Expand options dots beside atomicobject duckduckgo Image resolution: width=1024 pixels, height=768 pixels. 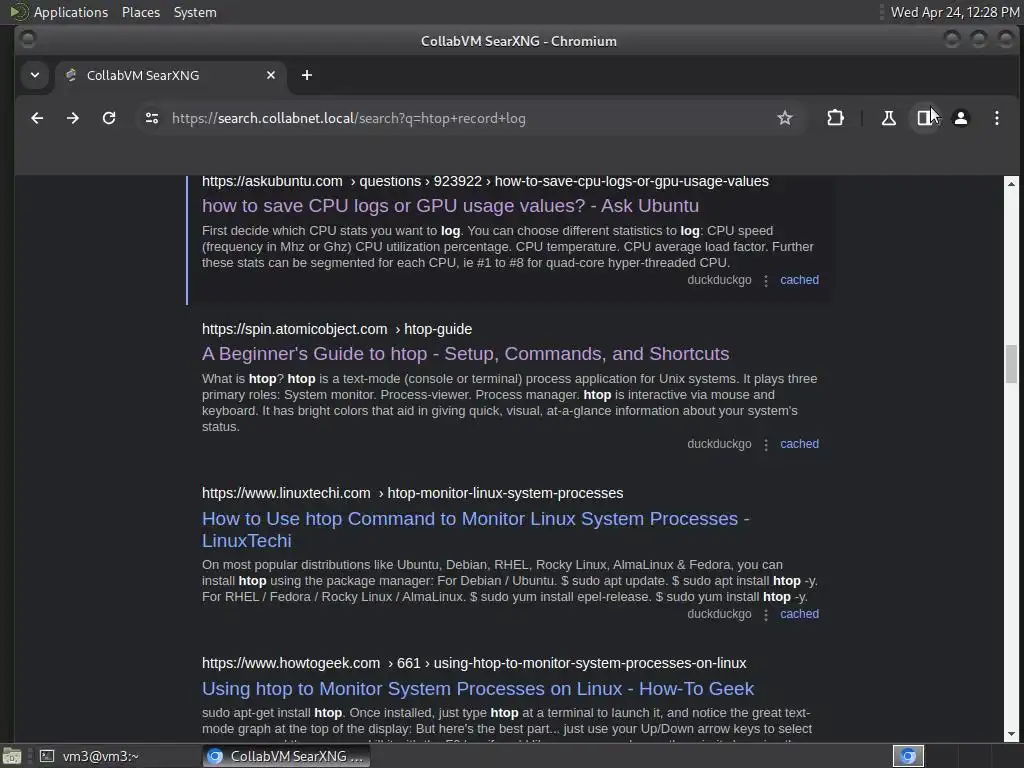[x=766, y=445]
